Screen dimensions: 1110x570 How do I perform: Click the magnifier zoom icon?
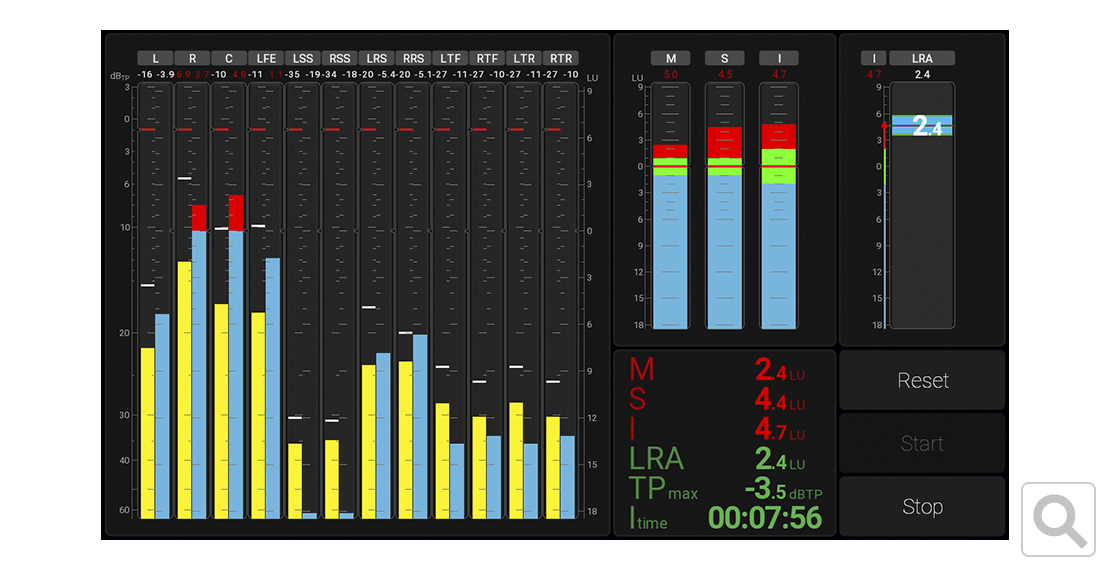(1060, 520)
